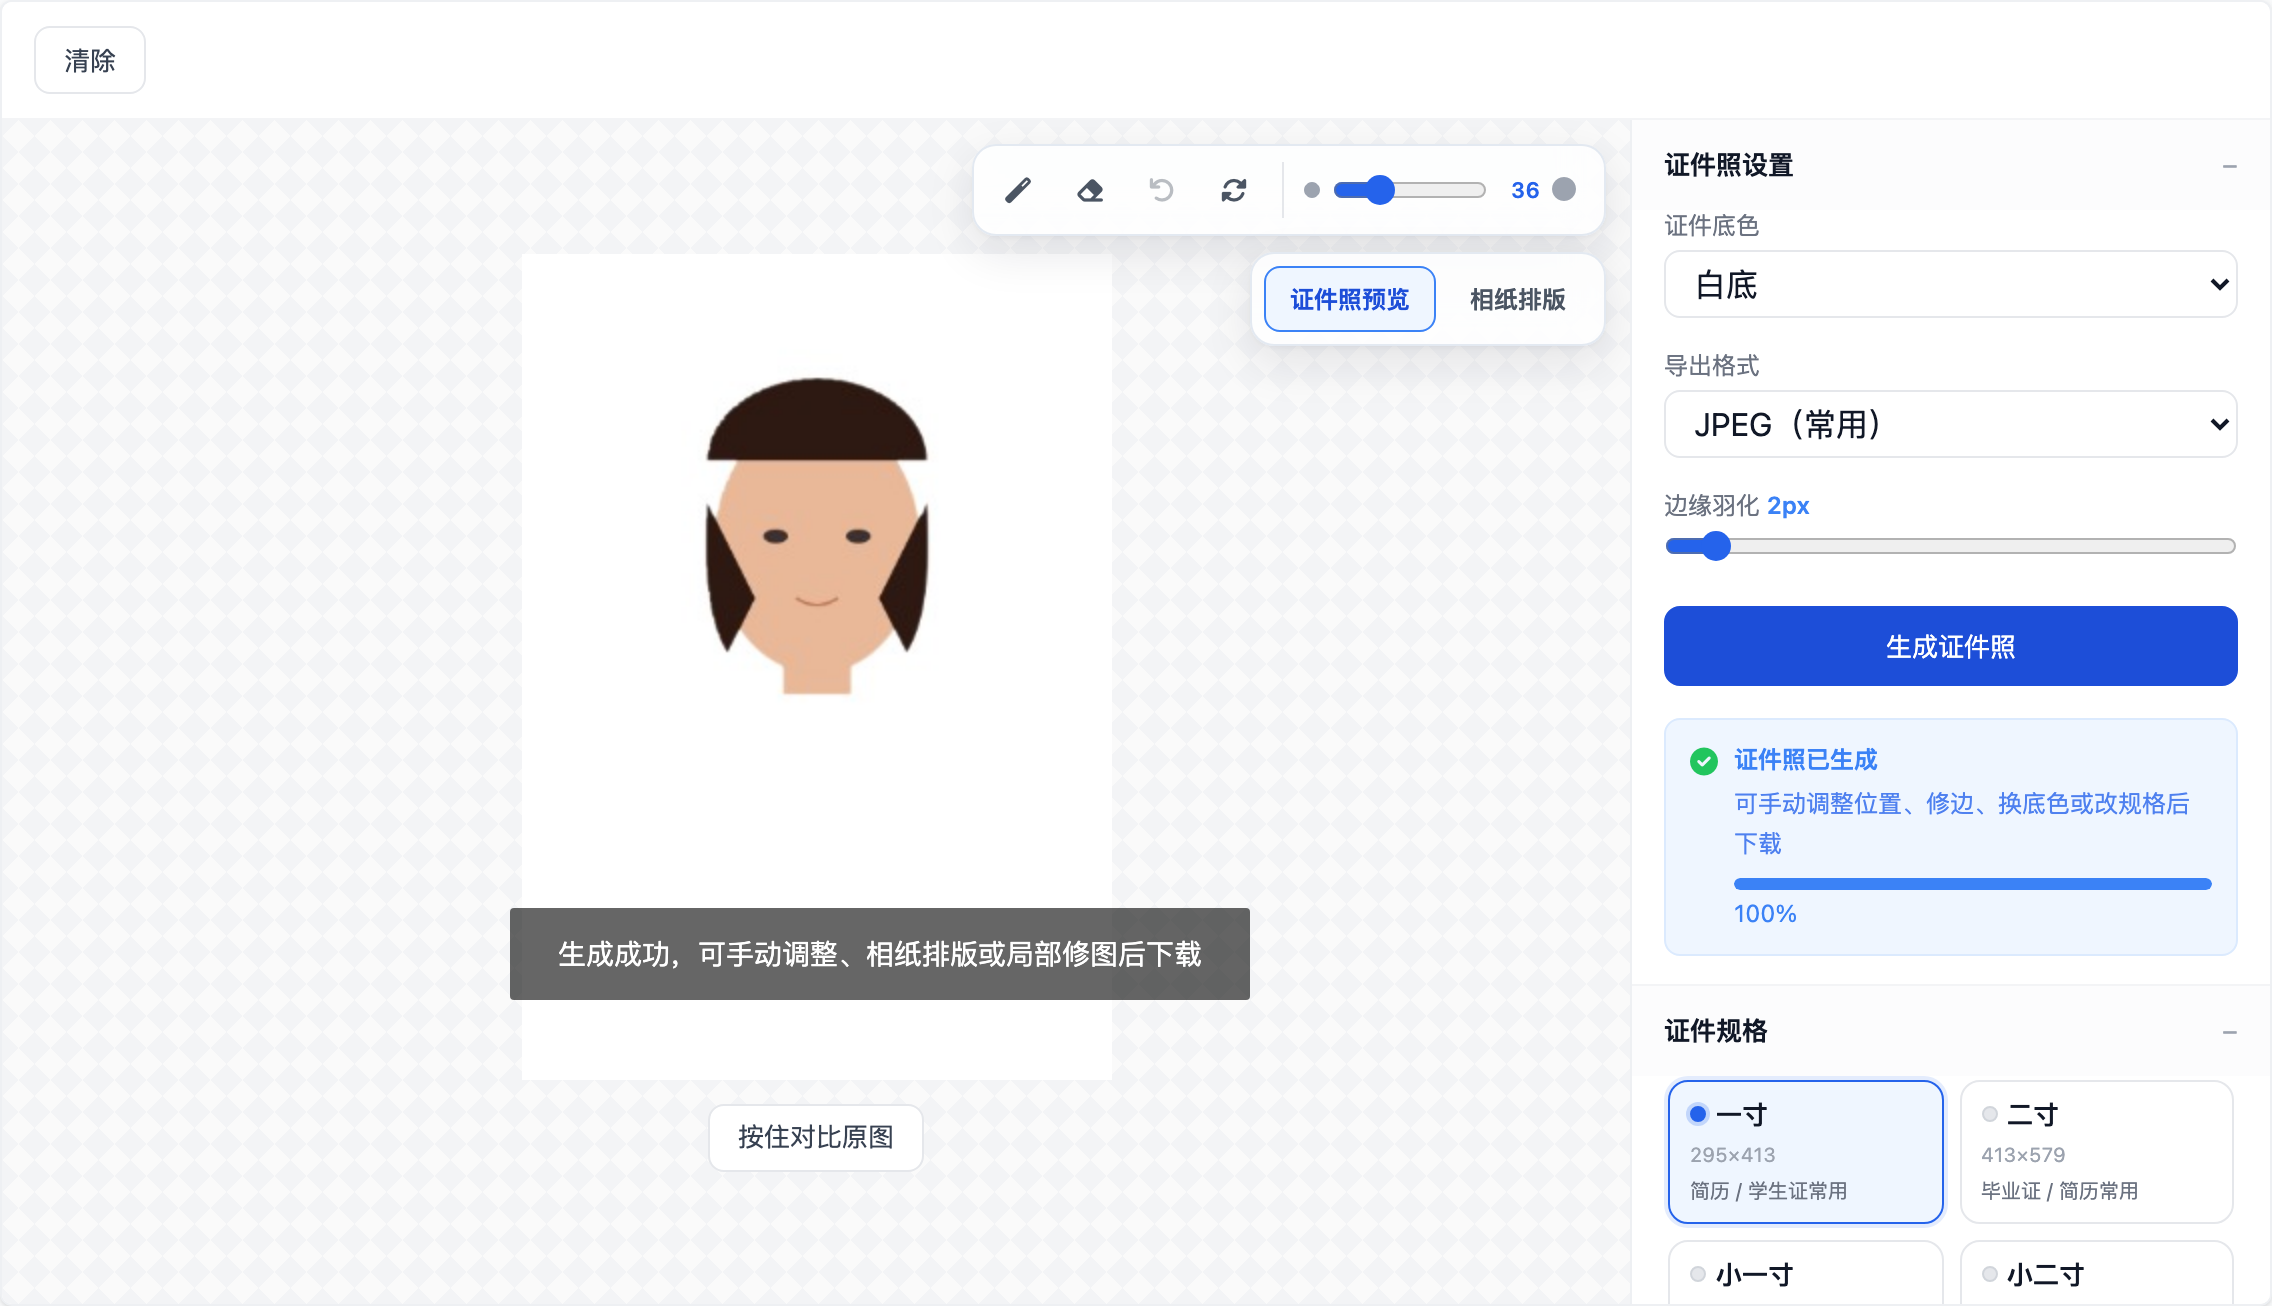Screen dimensions: 2272x1306
Task: Select the 小一寸 size option
Action: pyautogui.click(x=1805, y=1274)
